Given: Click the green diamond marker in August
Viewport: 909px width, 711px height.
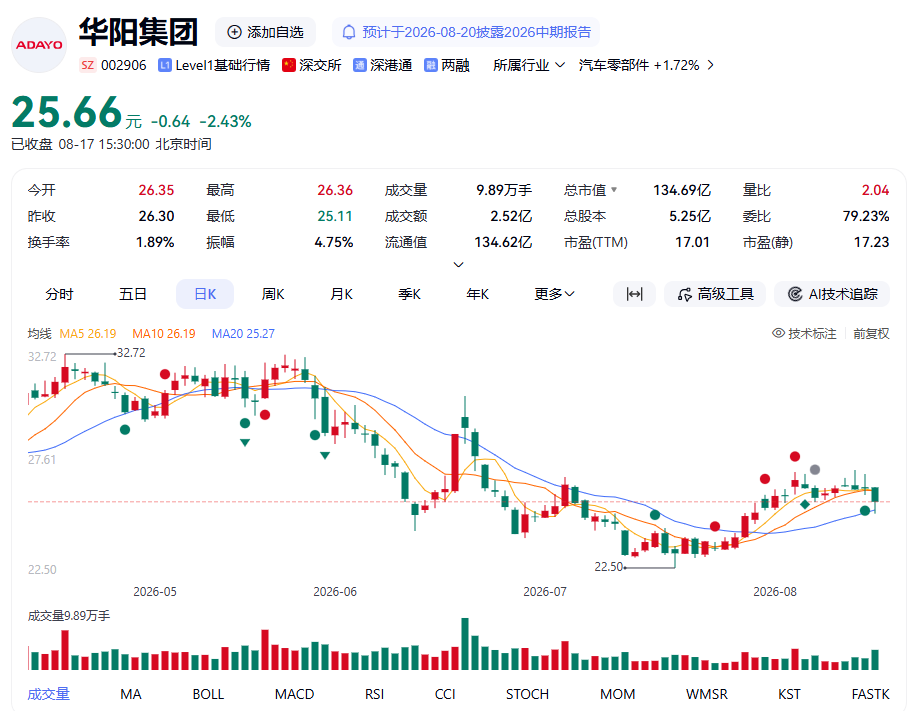Looking at the screenshot, I should pos(805,505).
